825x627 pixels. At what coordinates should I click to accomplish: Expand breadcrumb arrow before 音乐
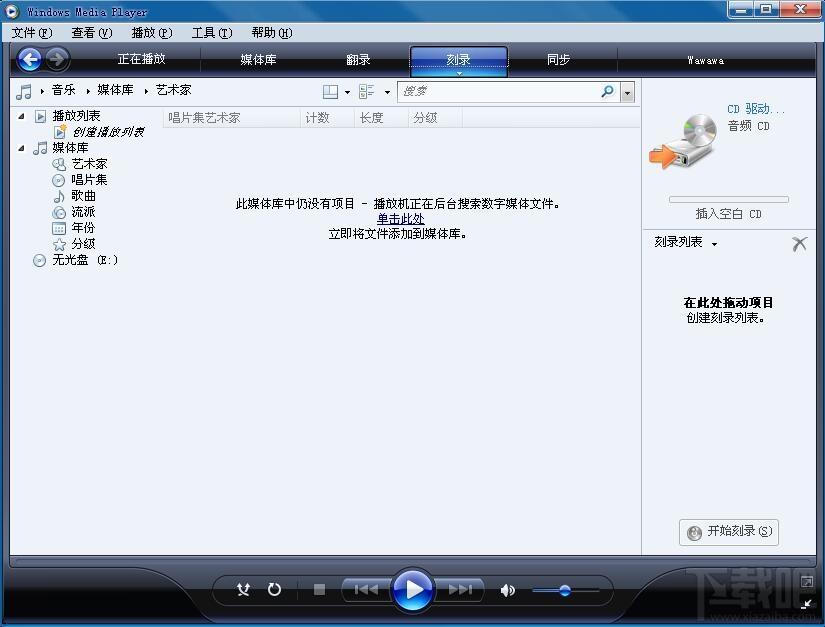tap(42, 92)
